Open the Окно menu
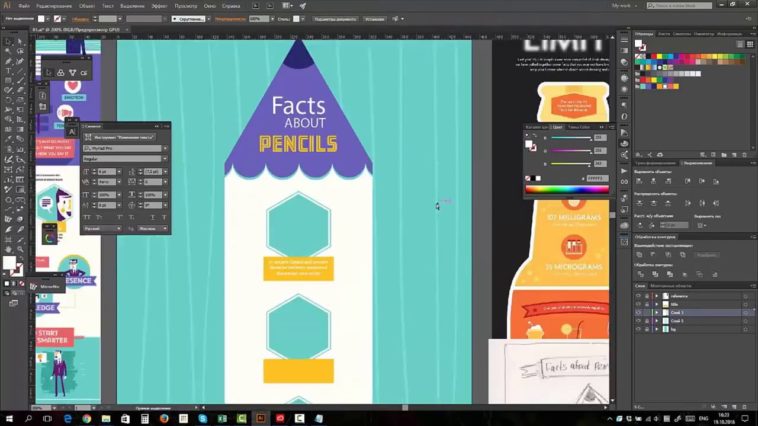Screen dimensions: 758x426 tap(210, 5)
